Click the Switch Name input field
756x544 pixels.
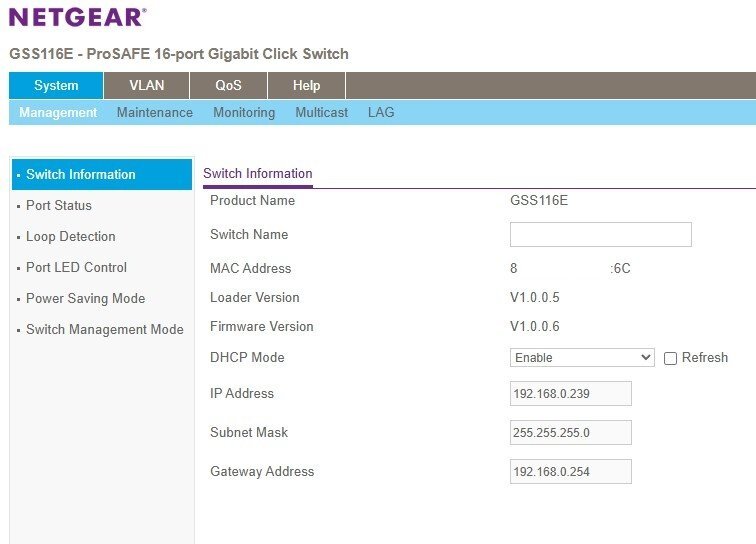click(x=601, y=234)
